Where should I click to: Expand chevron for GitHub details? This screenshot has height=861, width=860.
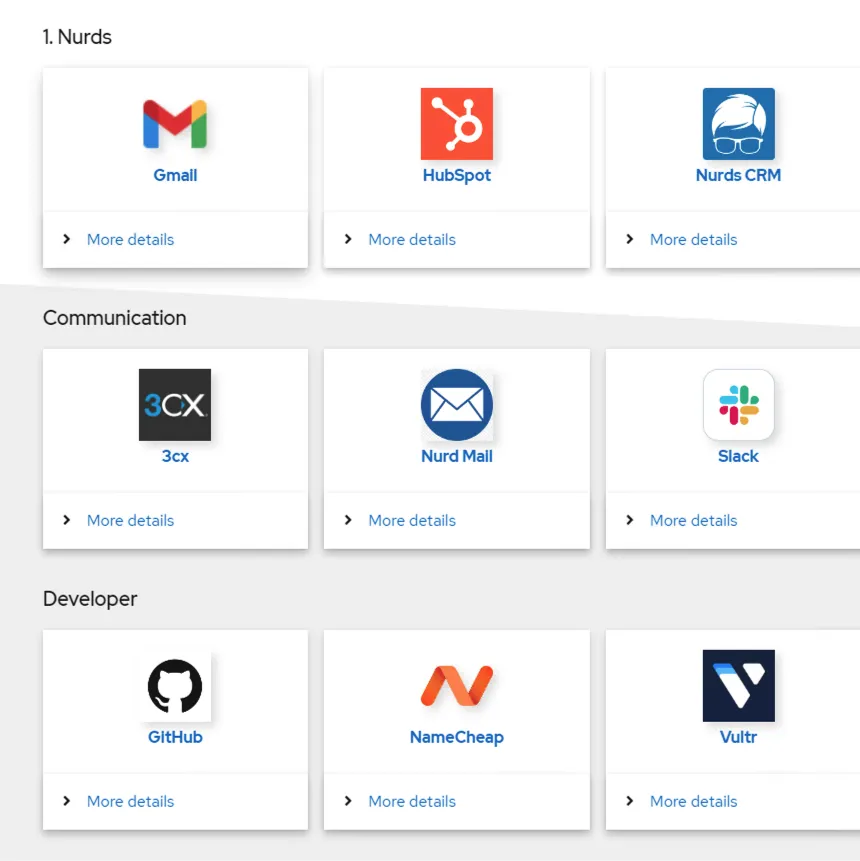pos(66,801)
